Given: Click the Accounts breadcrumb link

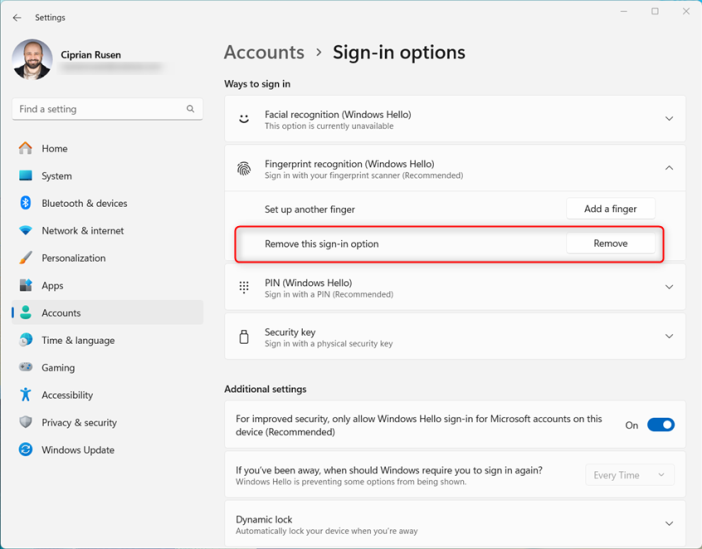Looking at the screenshot, I should (x=264, y=52).
